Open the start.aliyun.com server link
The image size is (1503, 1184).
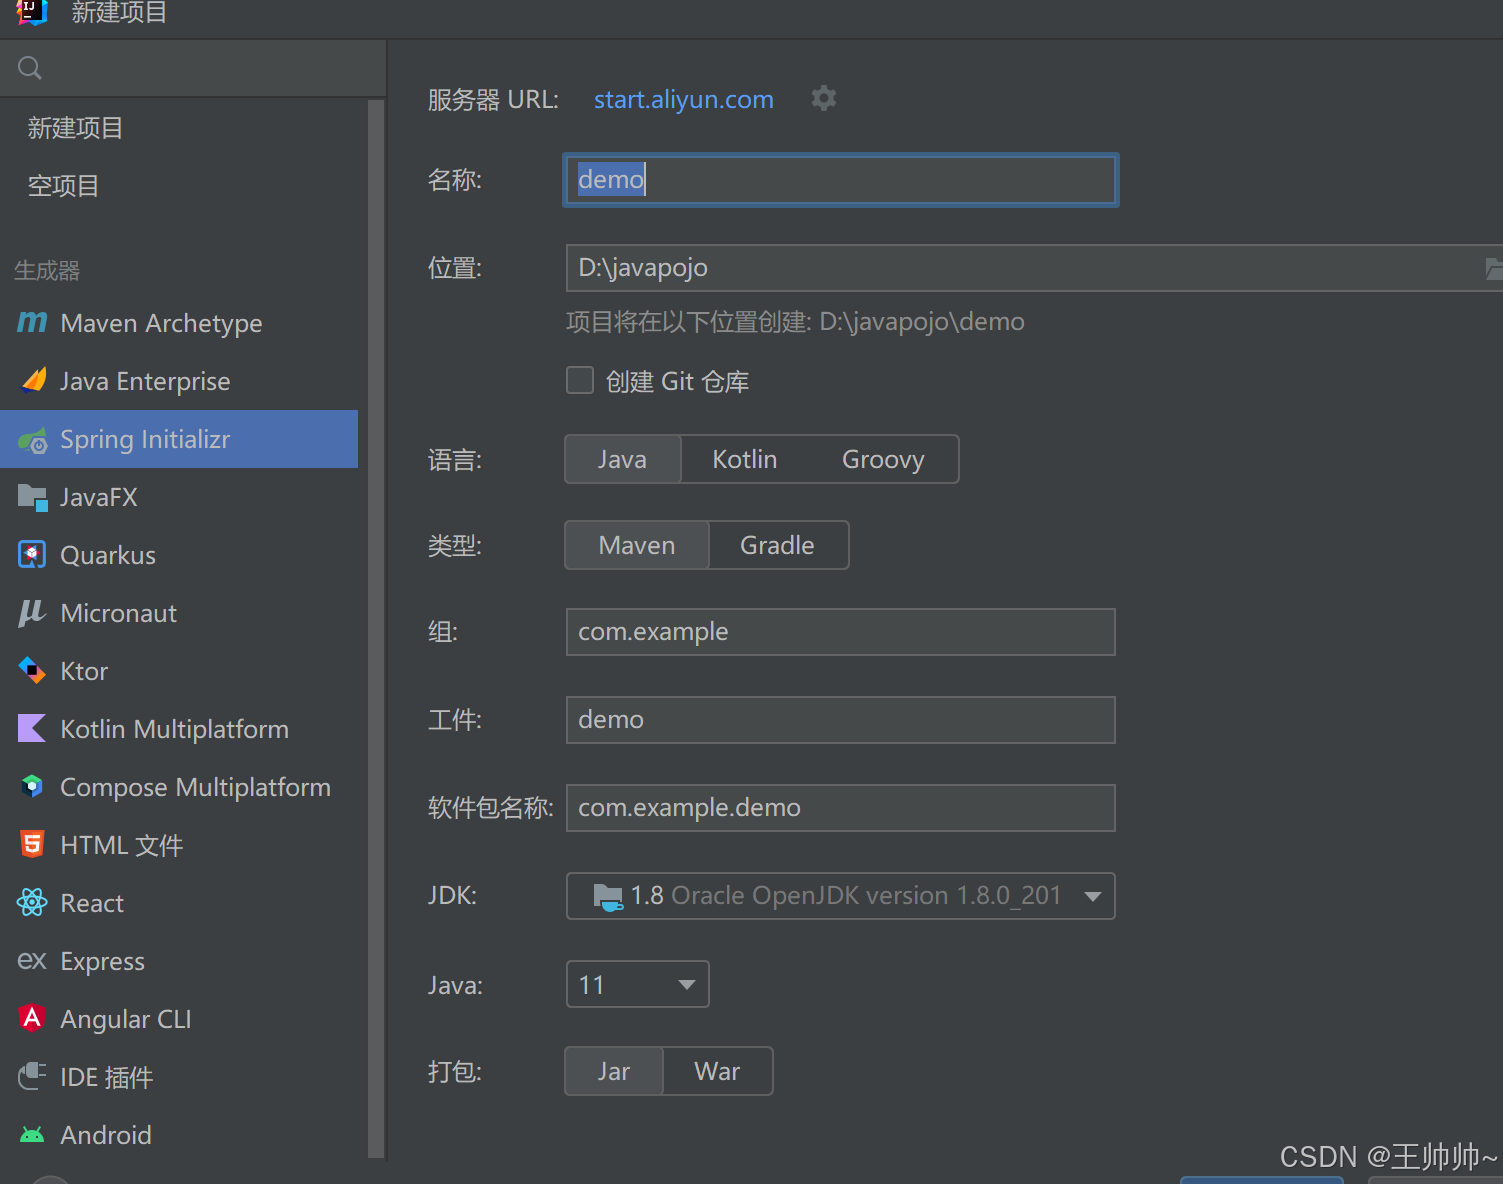(683, 99)
